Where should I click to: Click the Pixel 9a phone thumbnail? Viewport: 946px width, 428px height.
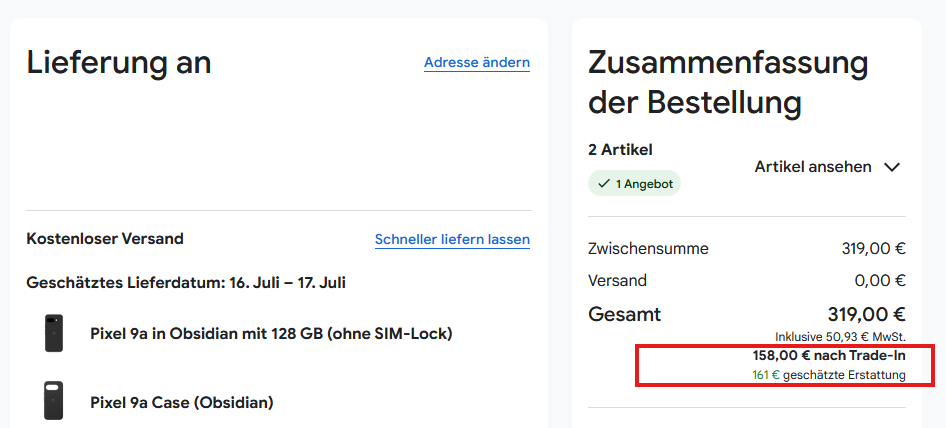coord(54,333)
